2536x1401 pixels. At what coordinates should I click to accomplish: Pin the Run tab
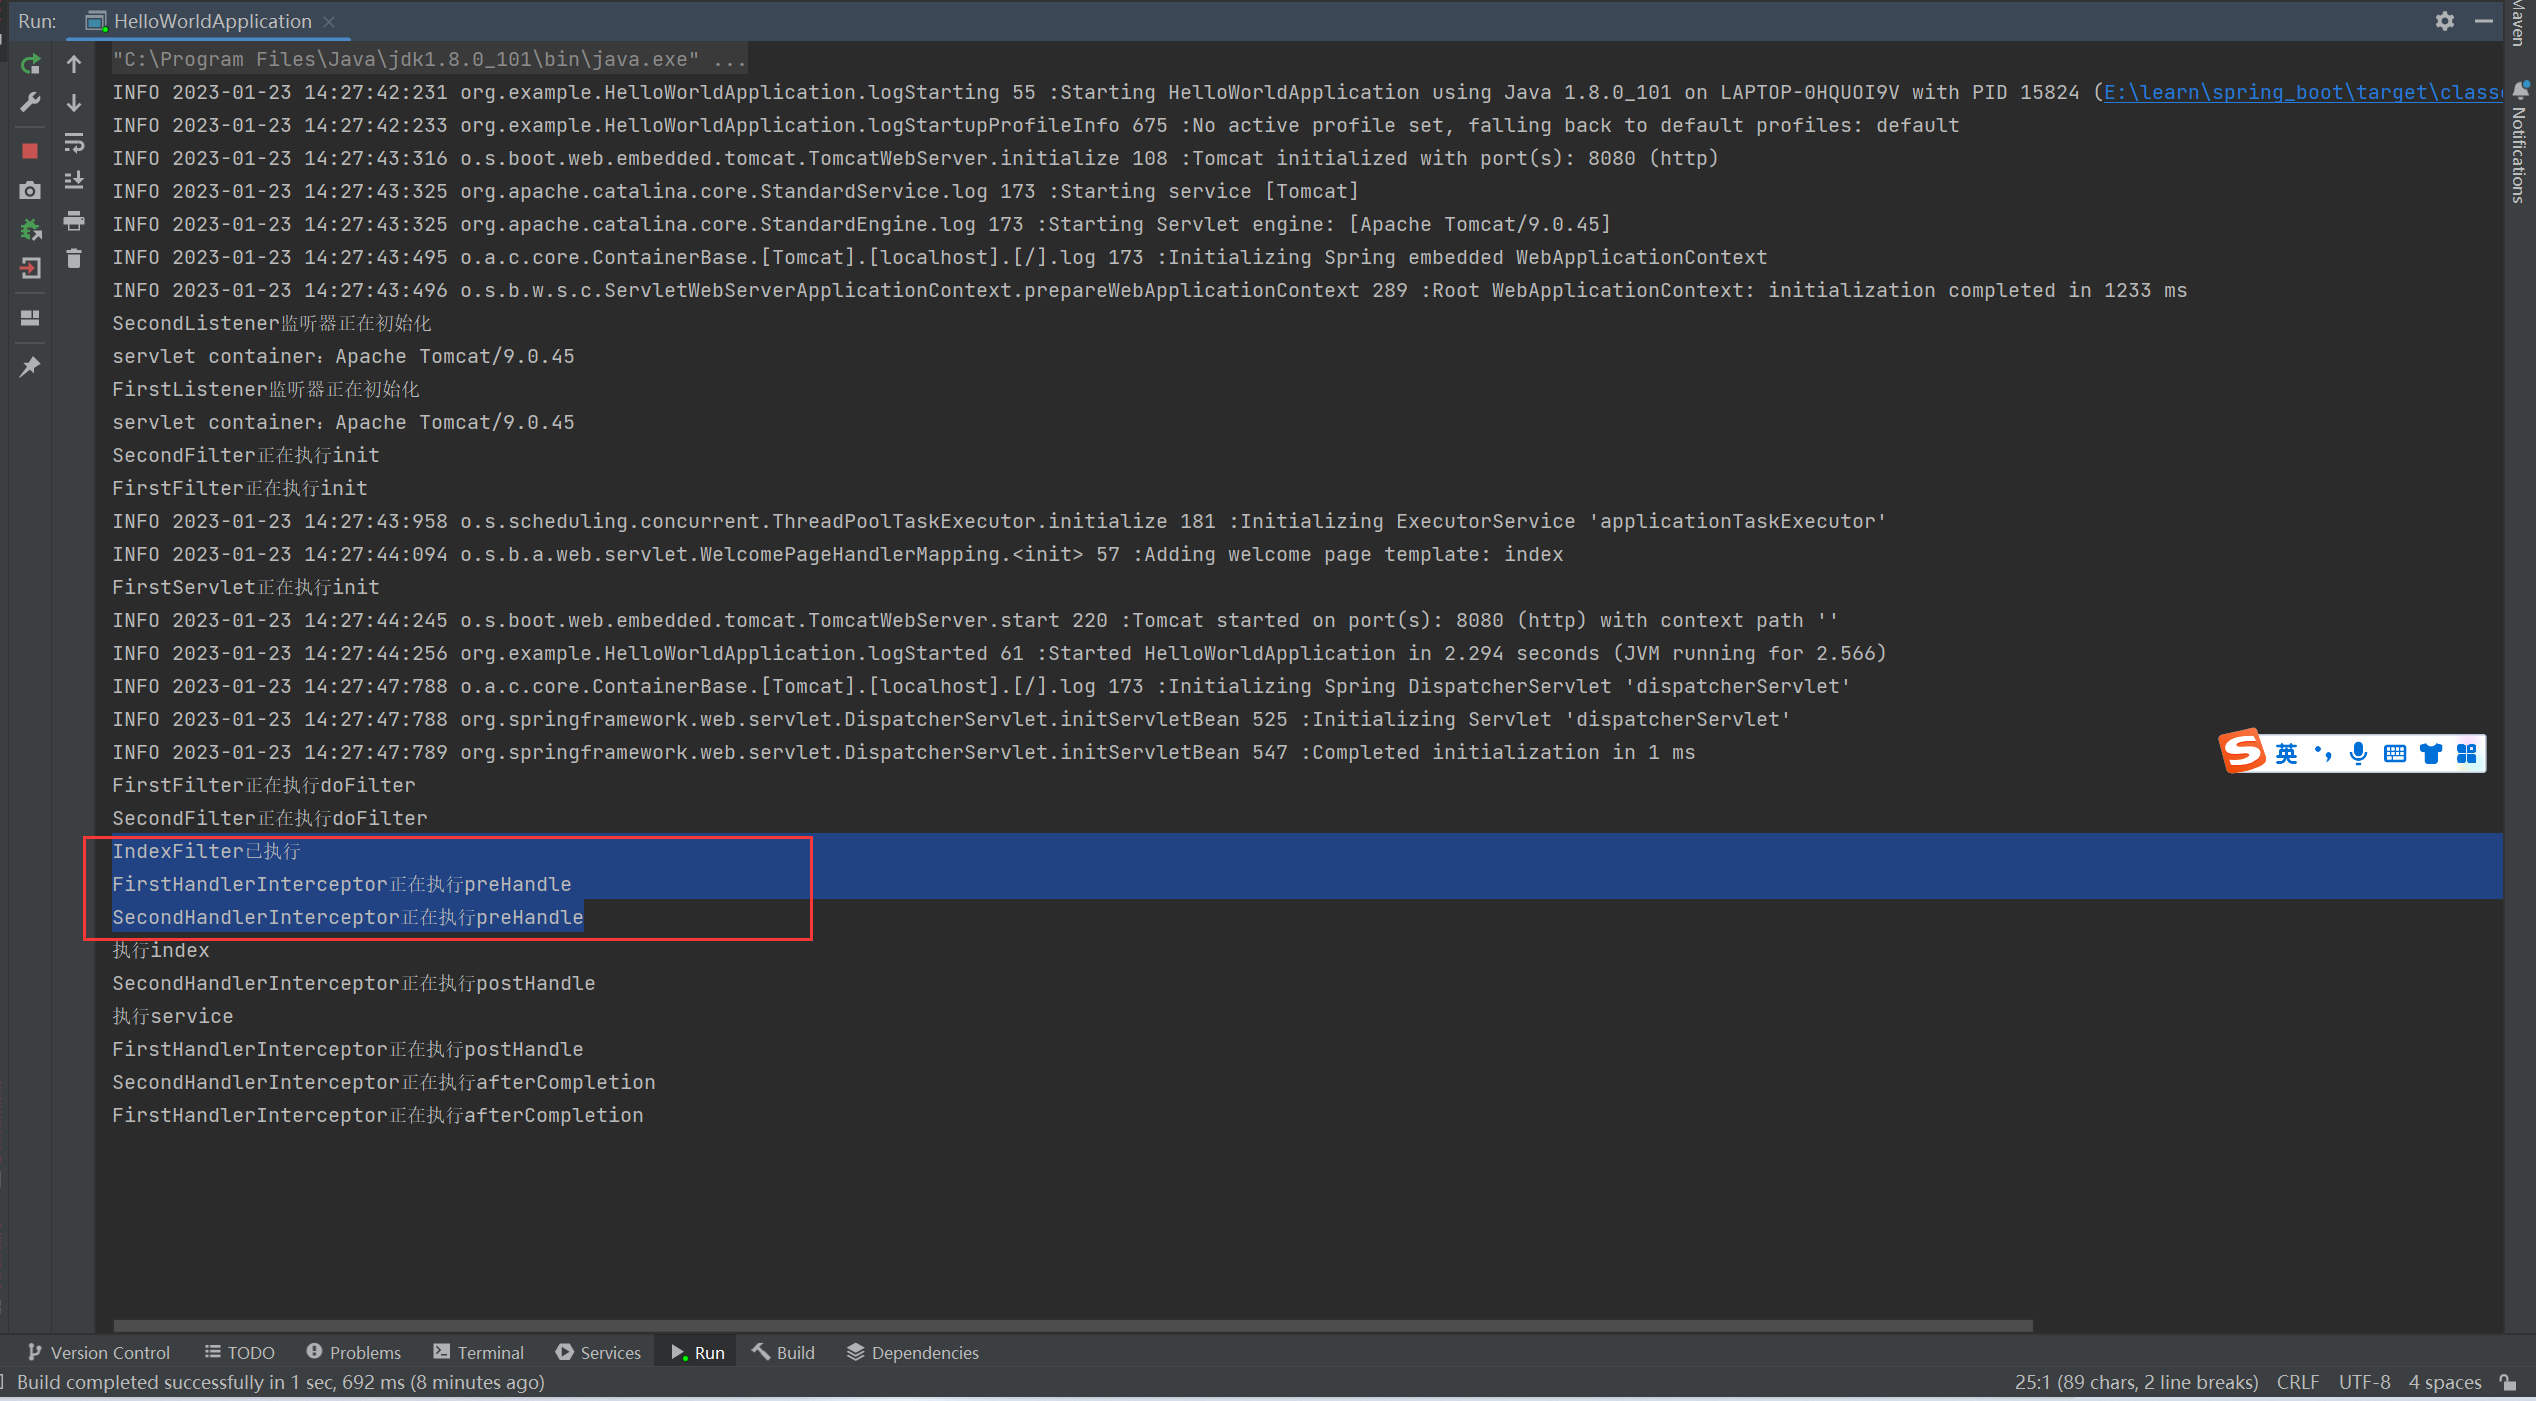(30, 367)
